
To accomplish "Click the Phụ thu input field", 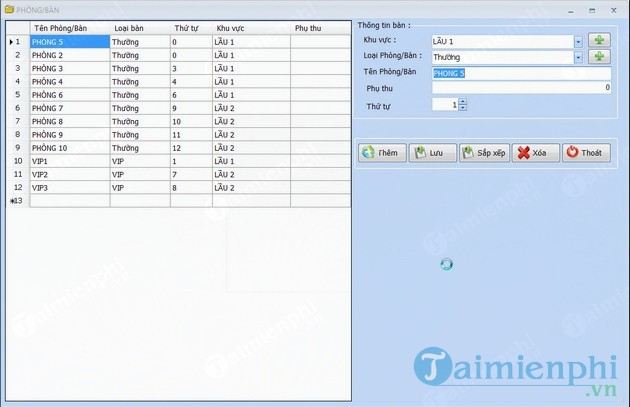I will click(520, 88).
